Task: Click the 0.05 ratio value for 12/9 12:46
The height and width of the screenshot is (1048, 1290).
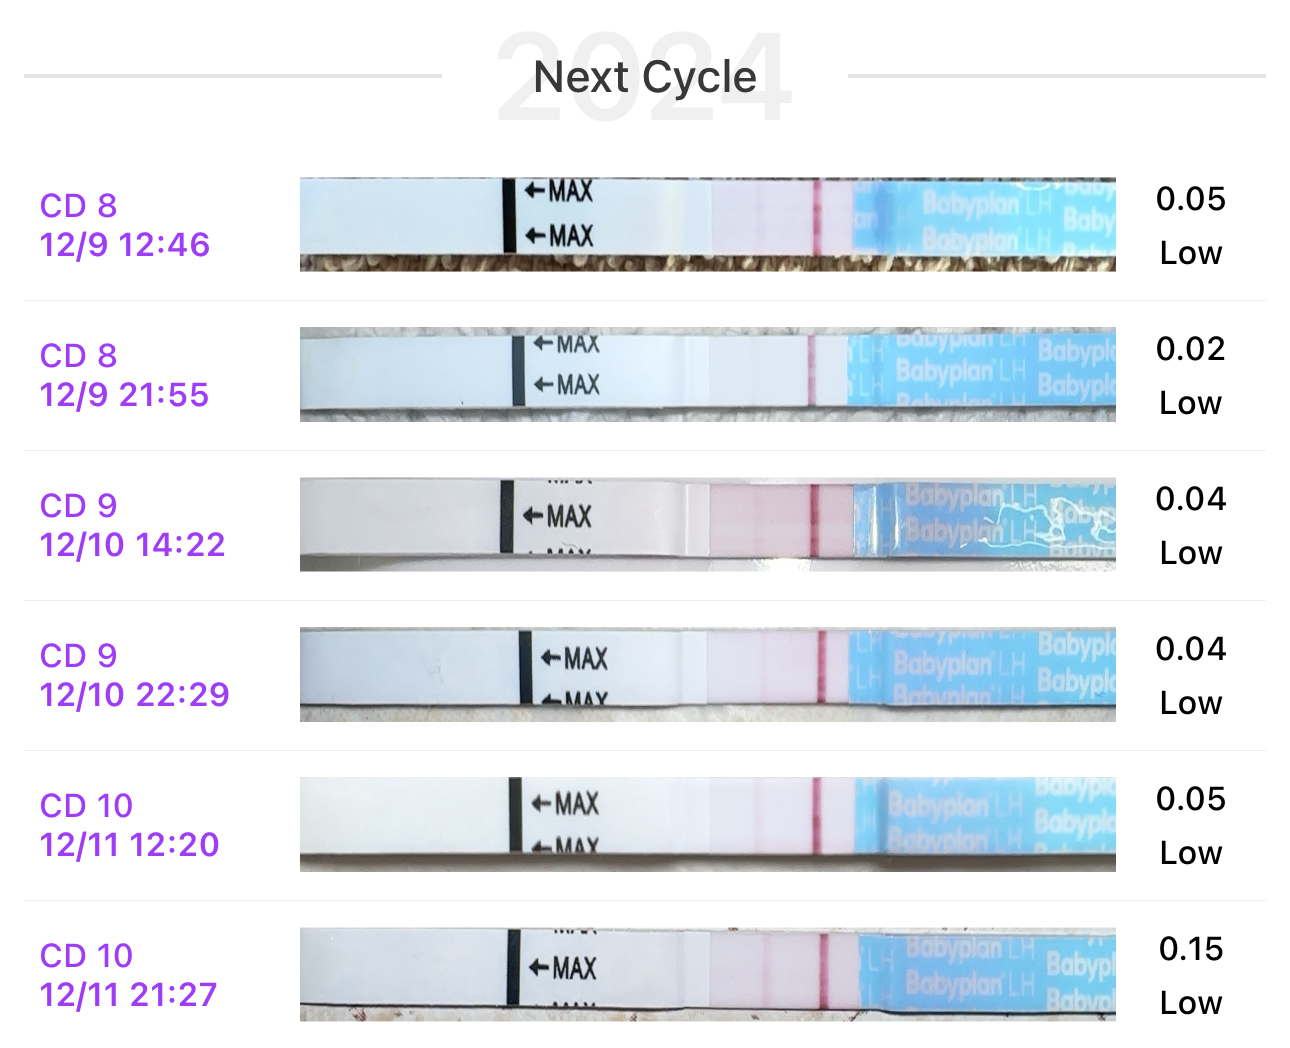Action: [1190, 199]
